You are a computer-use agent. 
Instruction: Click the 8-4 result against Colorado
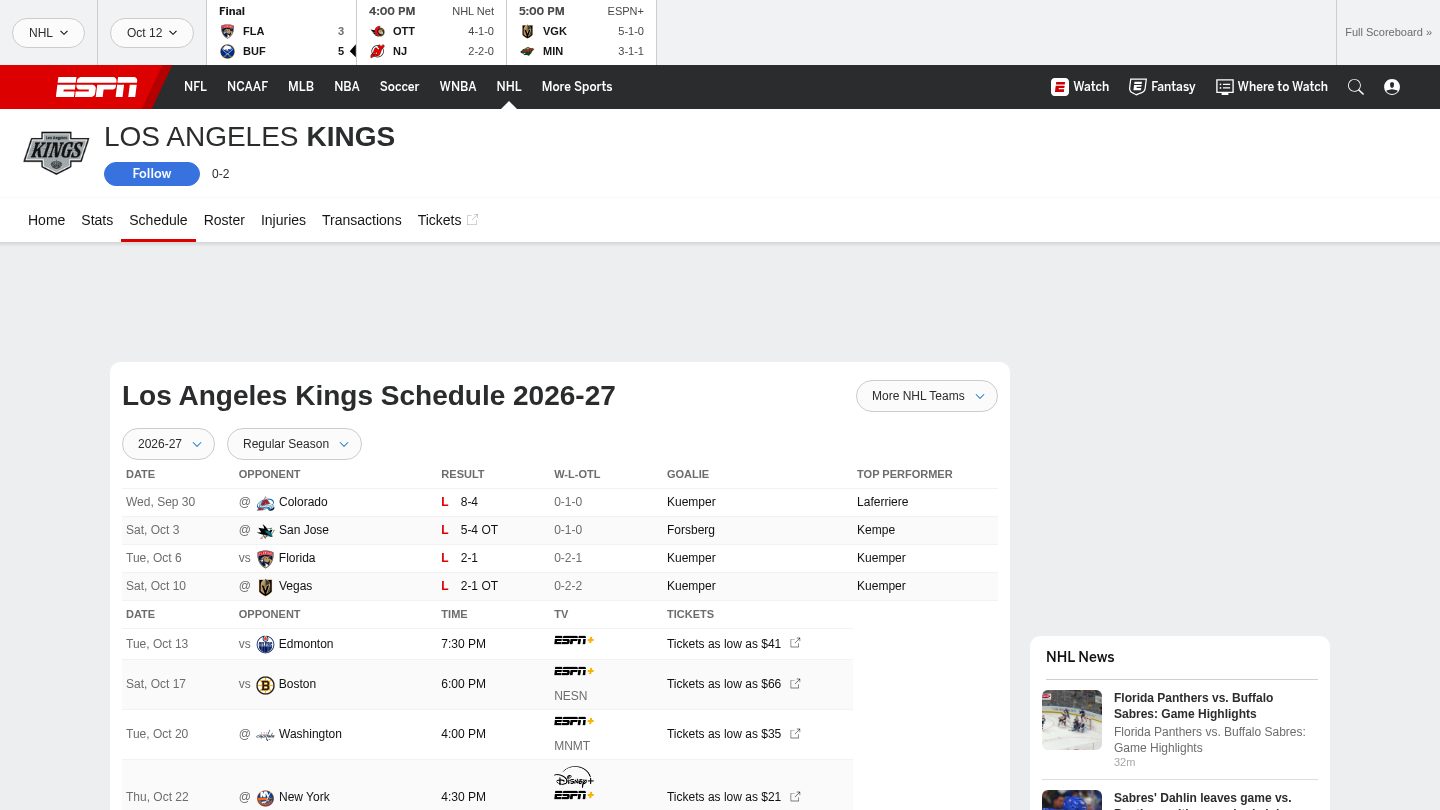click(469, 502)
